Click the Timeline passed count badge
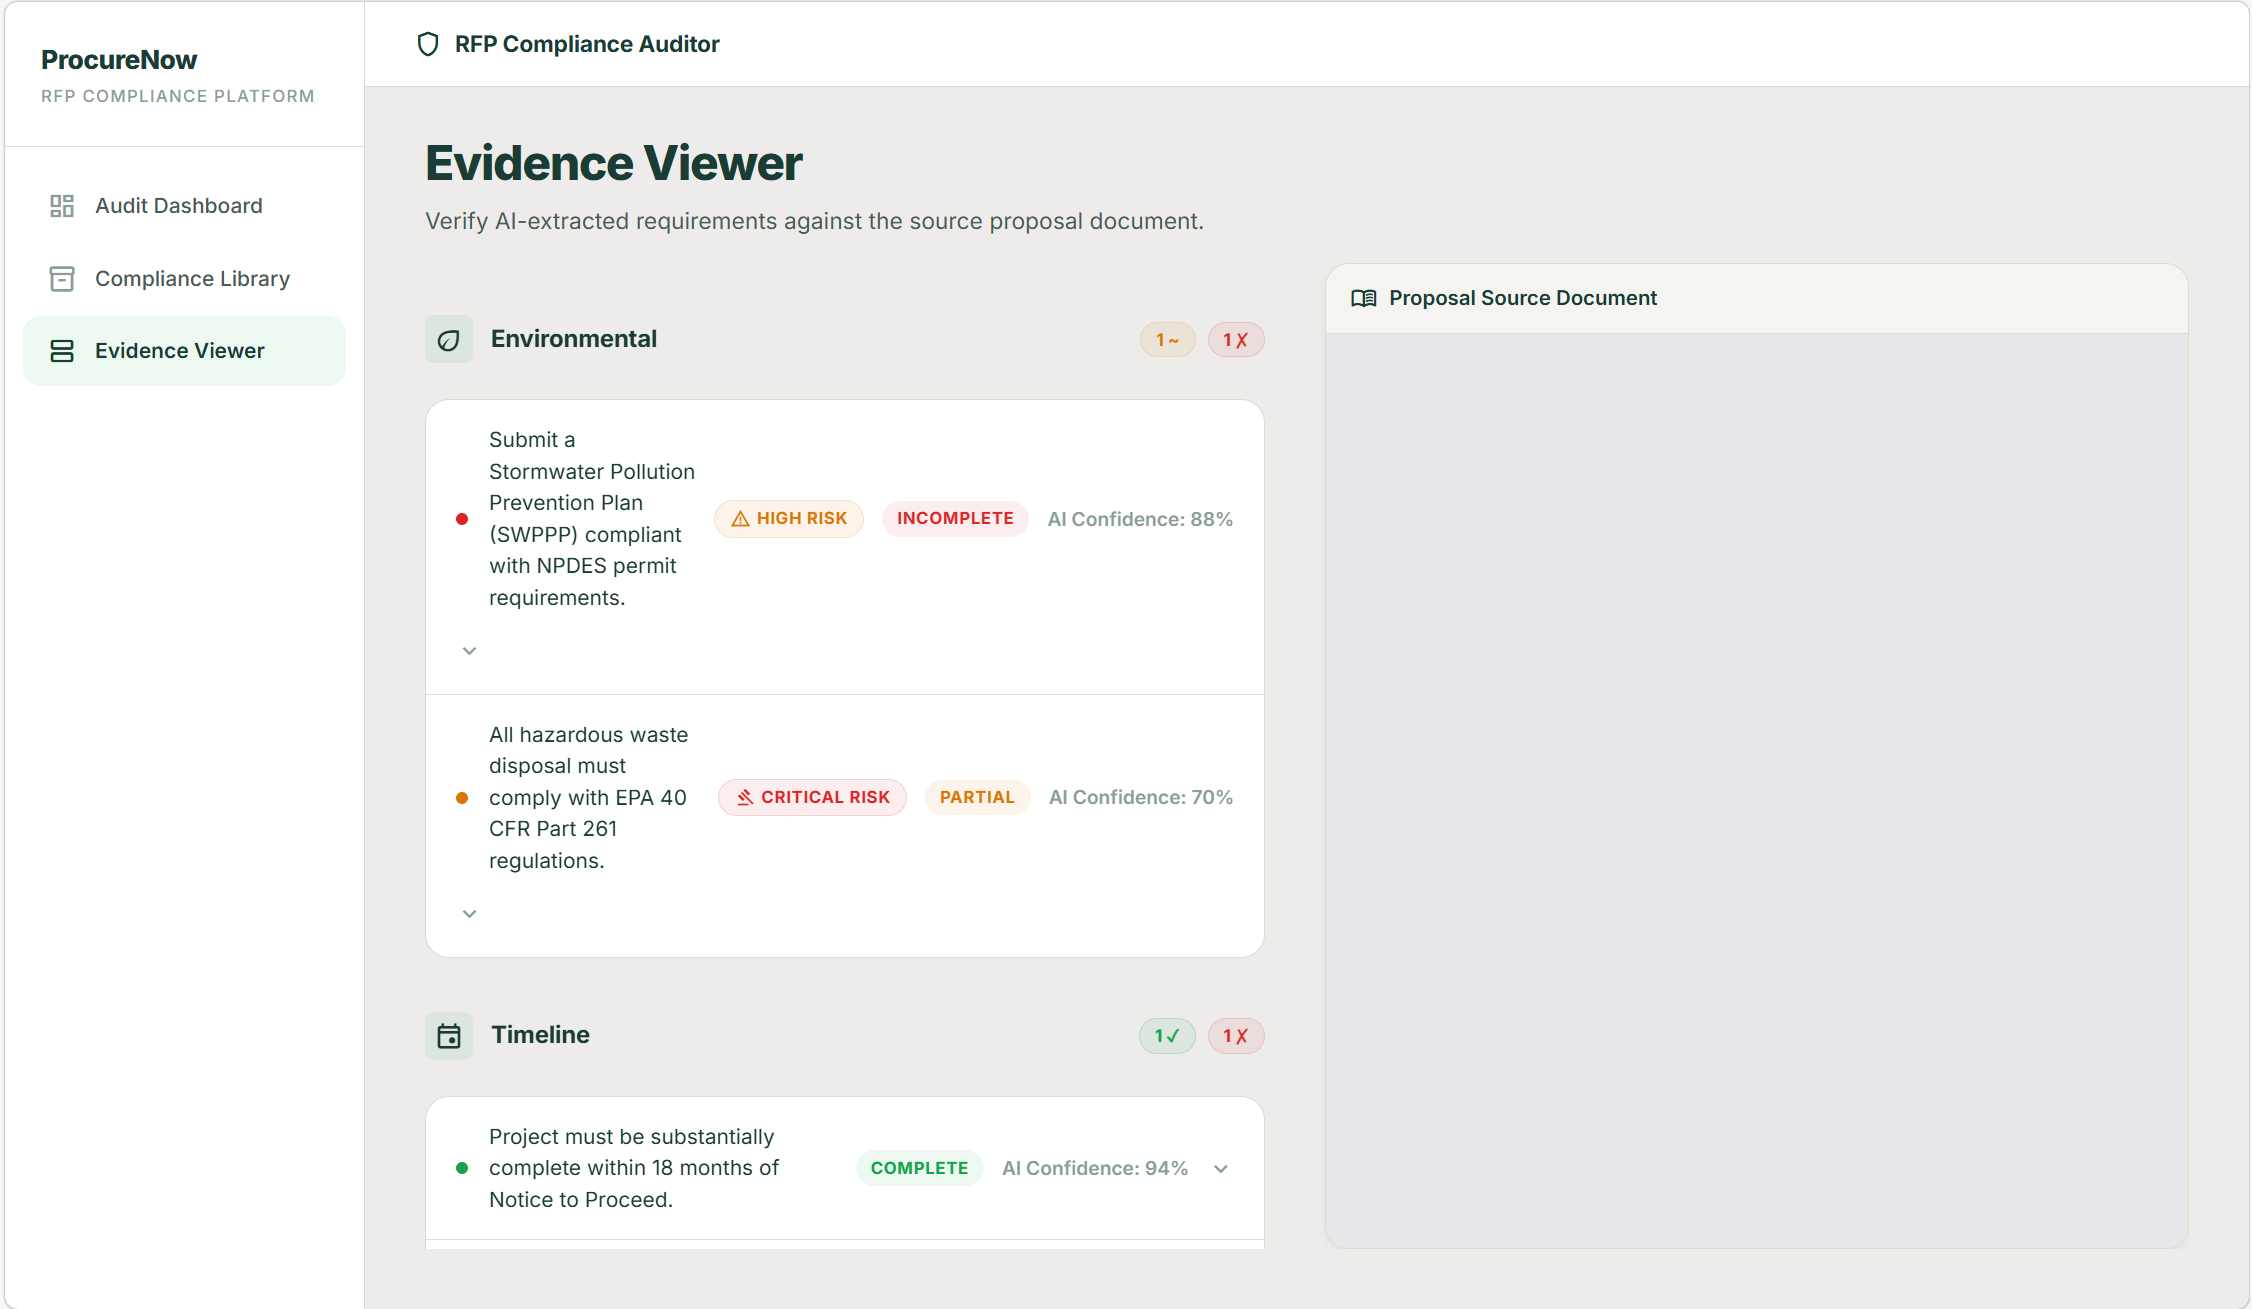The height and width of the screenshot is (1309, 2252). [x=1167, y=1036]
